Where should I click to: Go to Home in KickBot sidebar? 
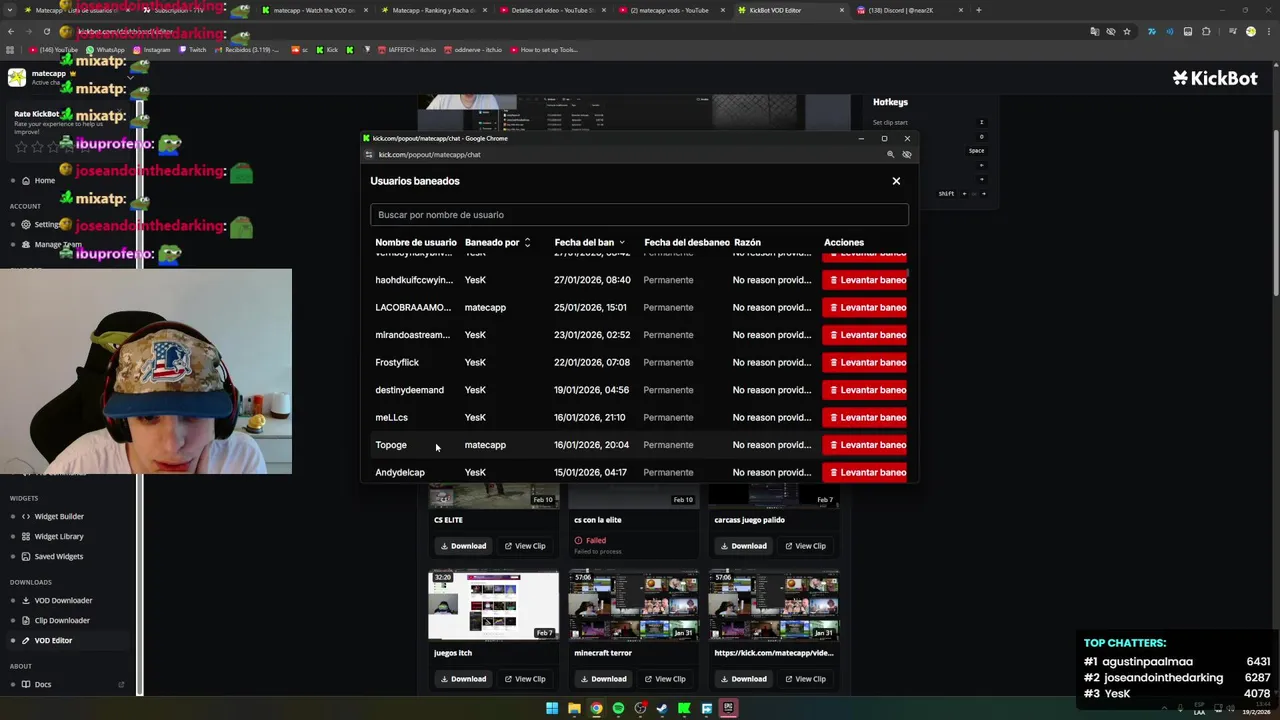pyautogui.click(x=44, y=180)
